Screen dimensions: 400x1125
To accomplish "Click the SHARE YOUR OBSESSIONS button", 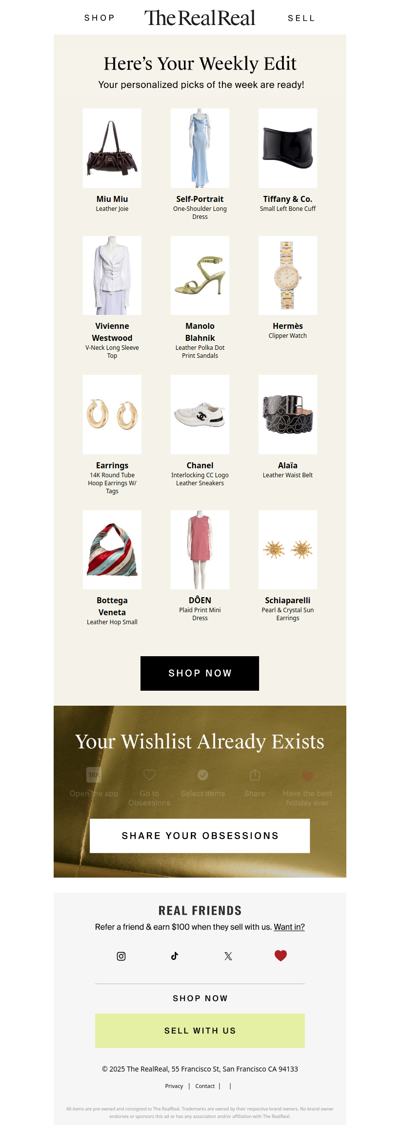I will pyautogui.click(x=200, y=836).
